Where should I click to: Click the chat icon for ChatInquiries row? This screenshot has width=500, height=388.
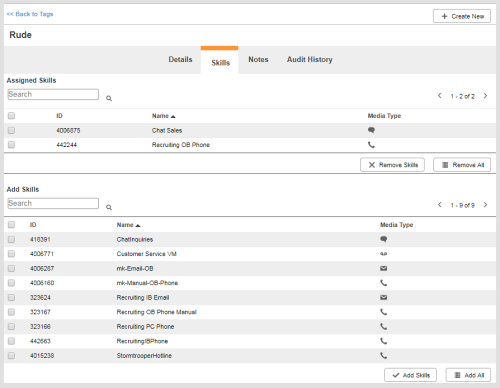pyautogui.click(x=384, y=239)
